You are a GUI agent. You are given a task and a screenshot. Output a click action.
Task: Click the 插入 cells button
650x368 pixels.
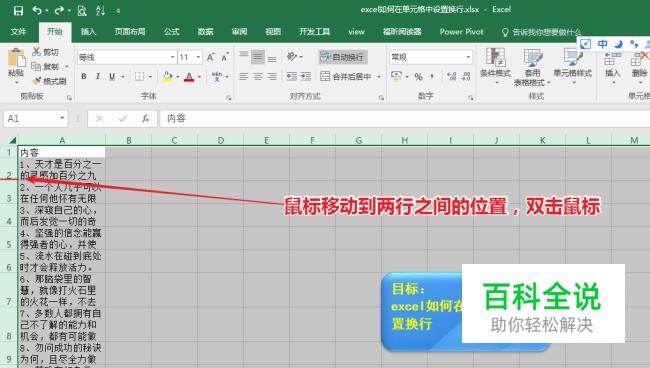pyautogui.click(x=612, y=67)
